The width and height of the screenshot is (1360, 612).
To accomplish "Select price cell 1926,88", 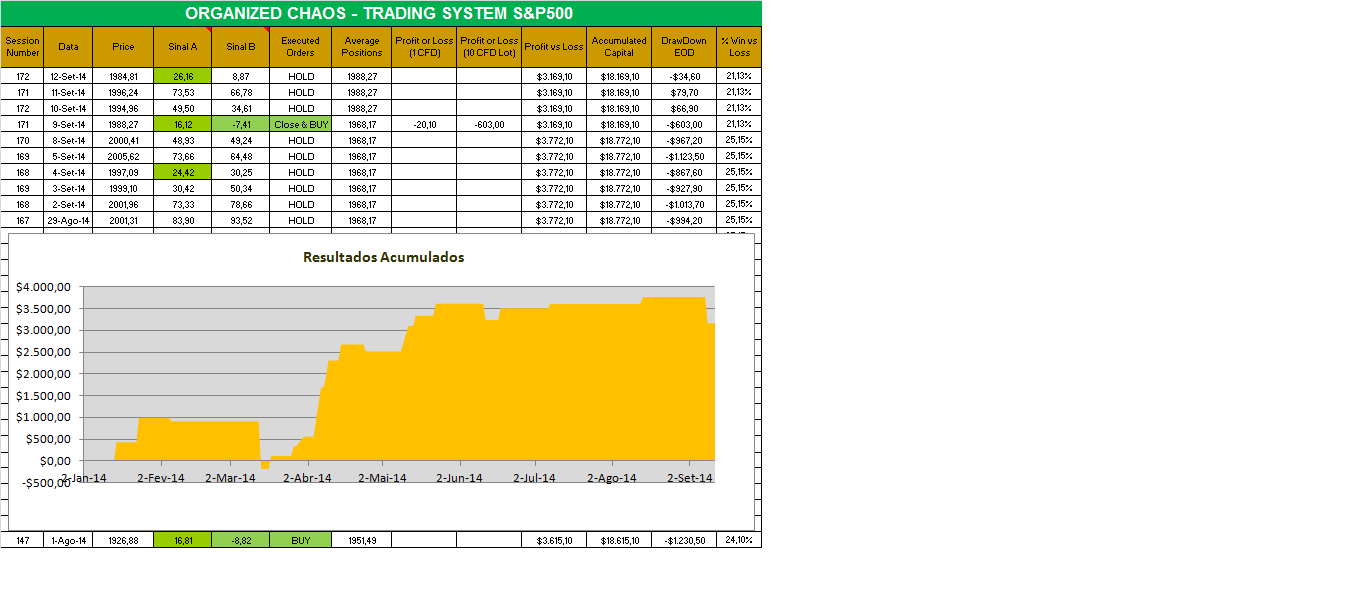I will click(x=123, y=540).
